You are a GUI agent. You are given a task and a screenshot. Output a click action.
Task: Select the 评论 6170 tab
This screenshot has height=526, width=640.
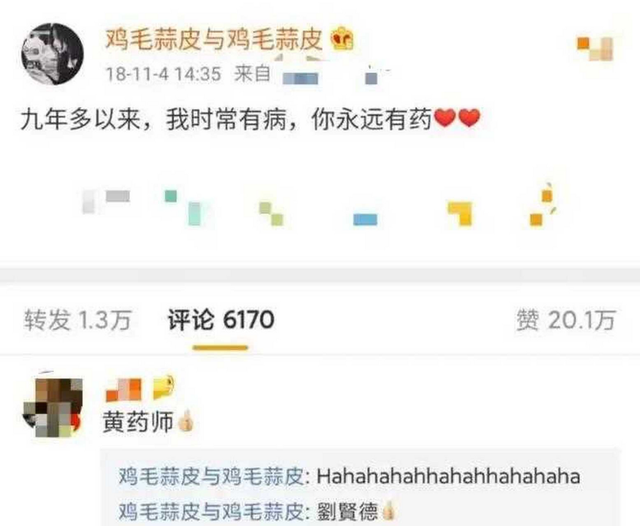[x=220, y=320]
